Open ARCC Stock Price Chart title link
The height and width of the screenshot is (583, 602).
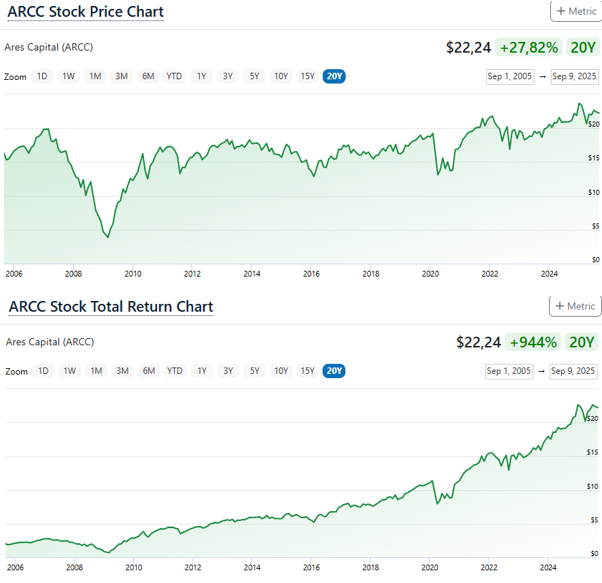pyautogui.click(x=86, y=12)
